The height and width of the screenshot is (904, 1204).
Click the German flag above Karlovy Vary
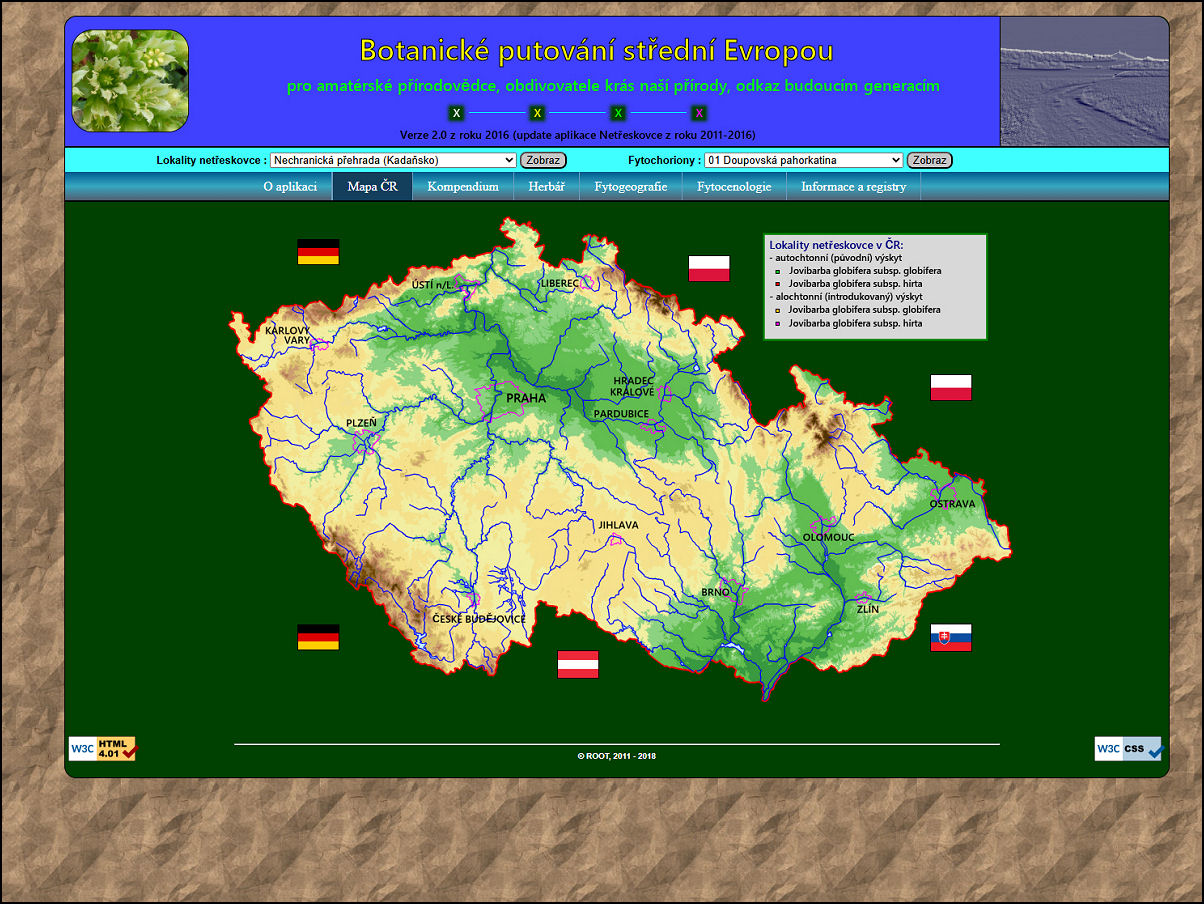(318, 251)
